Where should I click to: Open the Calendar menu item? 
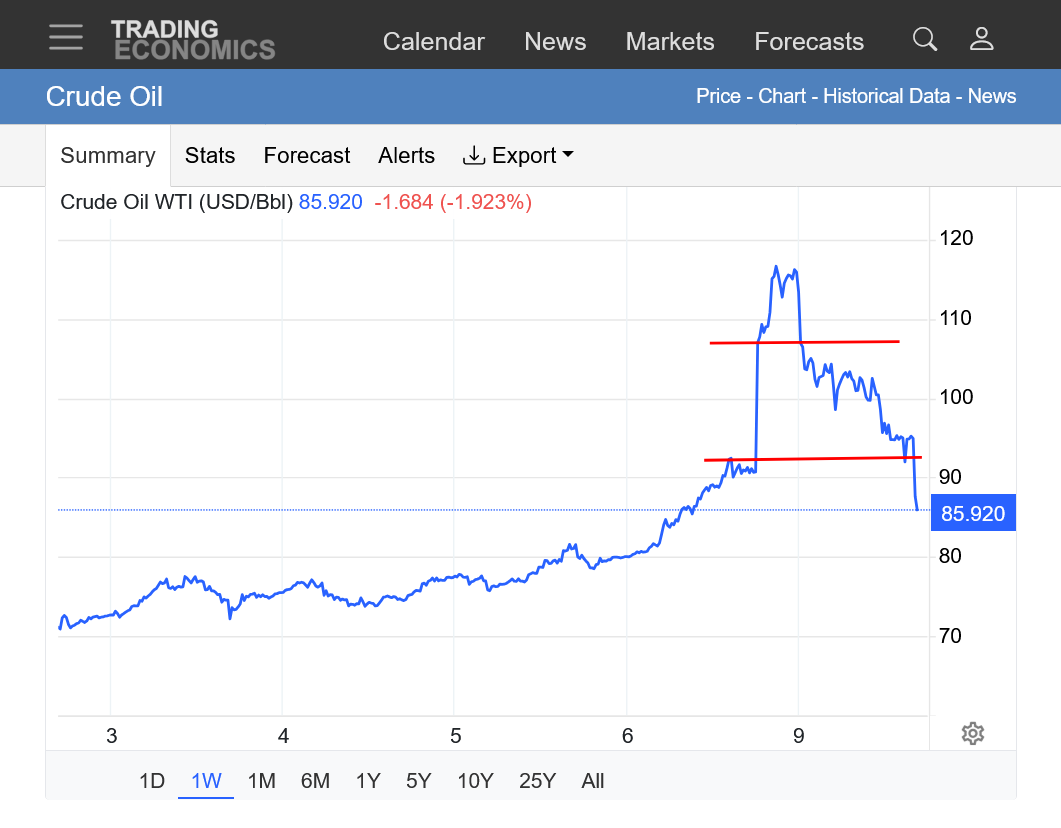434,42
